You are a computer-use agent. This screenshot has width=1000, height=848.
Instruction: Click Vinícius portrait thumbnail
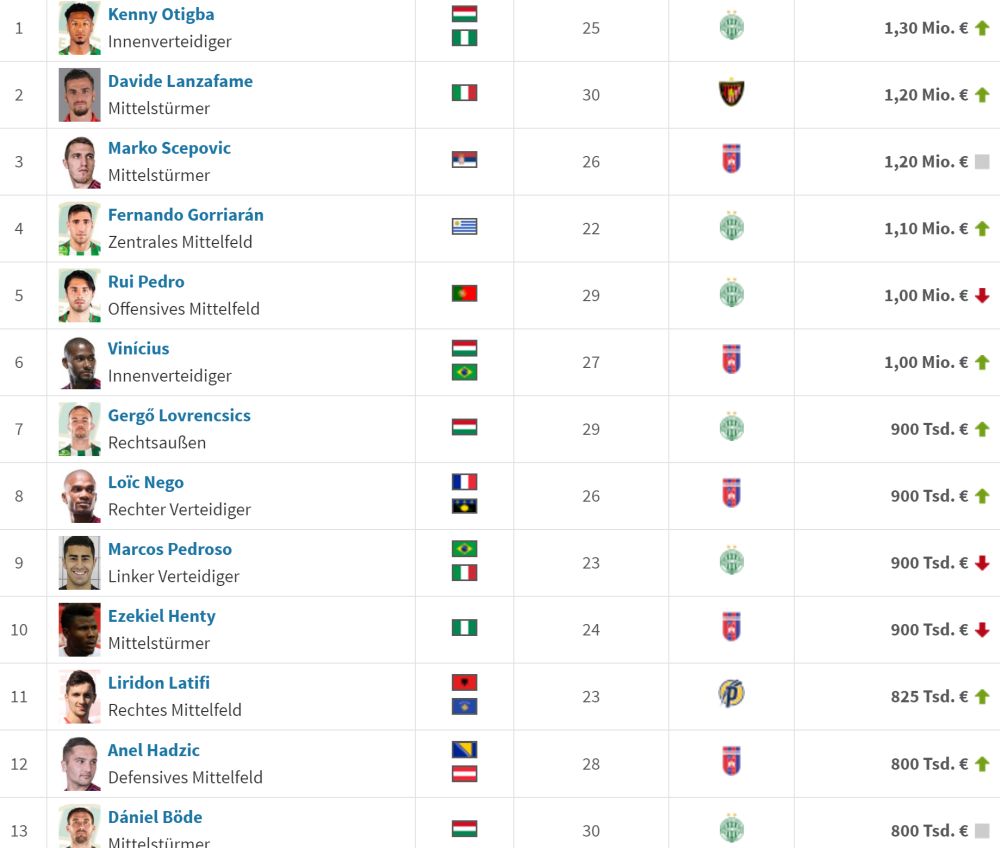(x=80, y=362)
